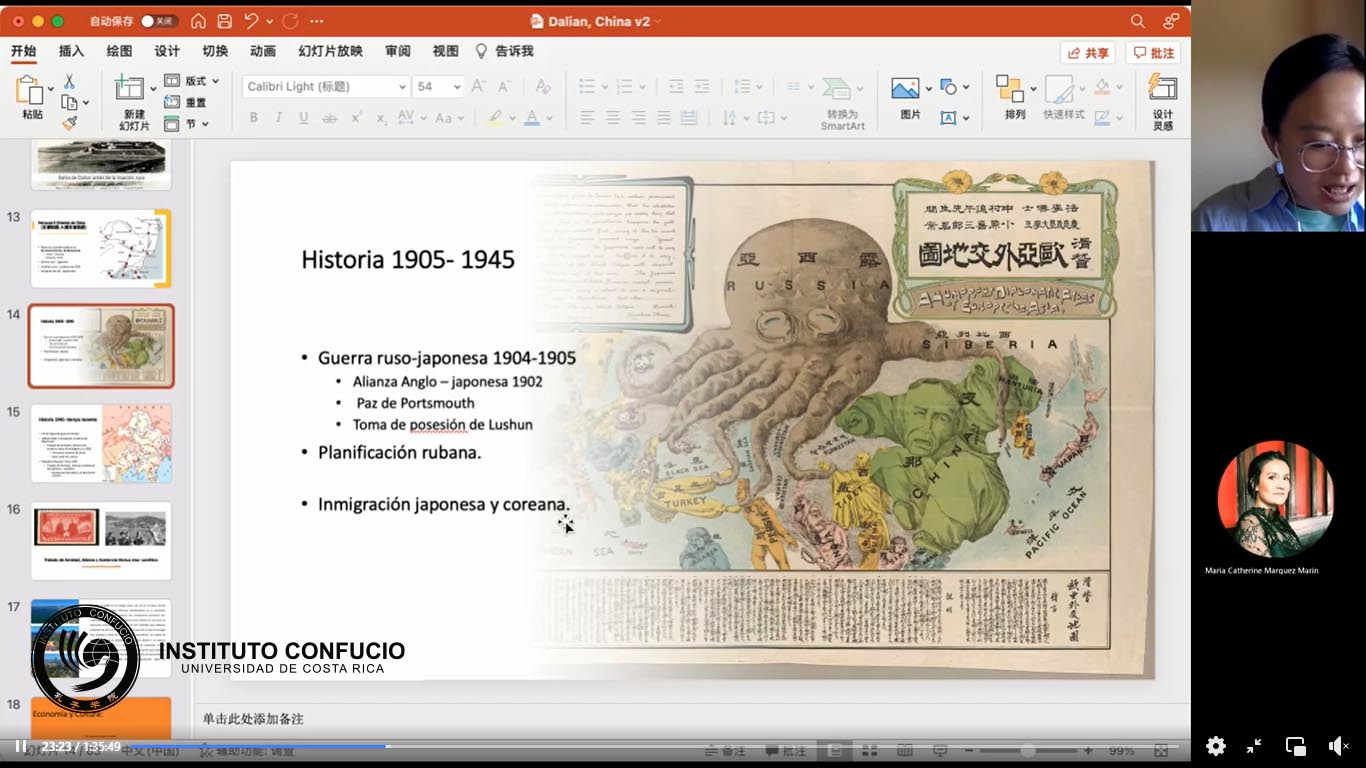Open the 审阅 tab
The height and width of the screenshot is (768, 1366).
coord(397,51)
